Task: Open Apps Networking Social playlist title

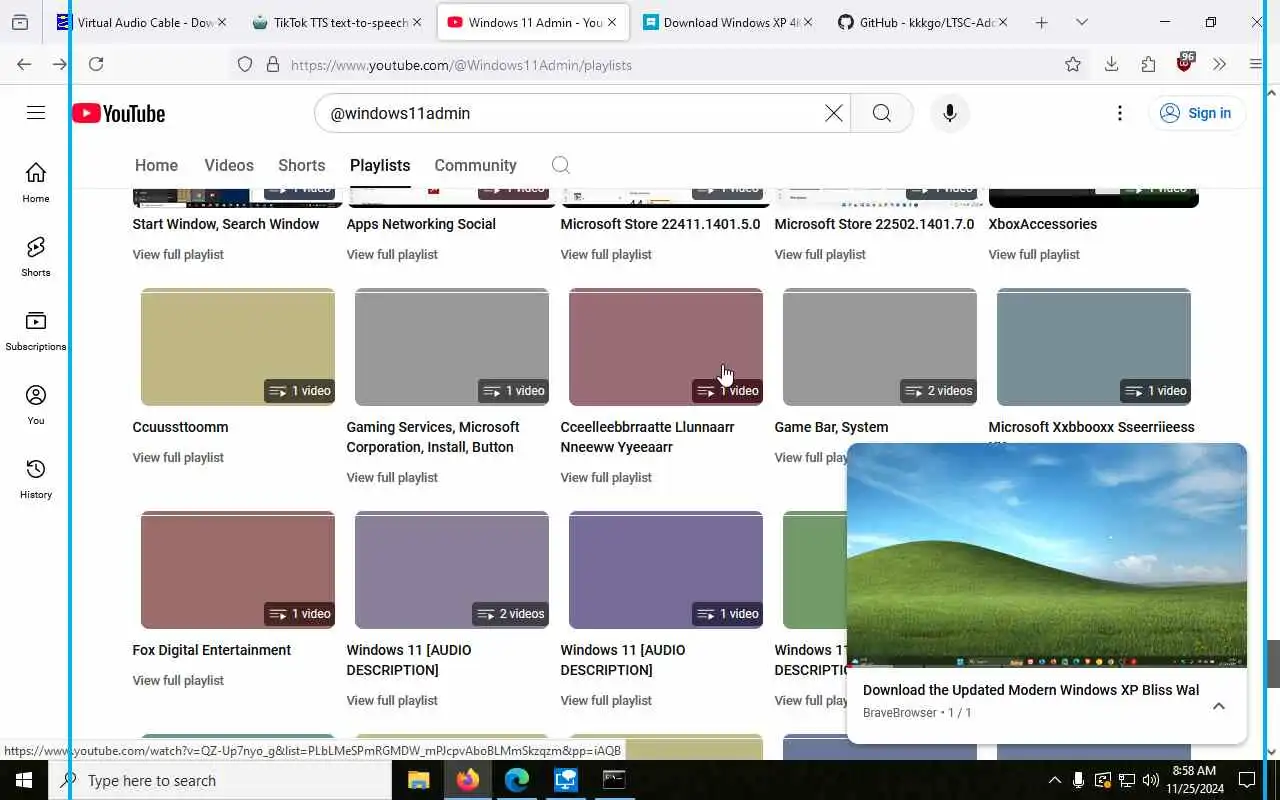Action: pos(421,224)
